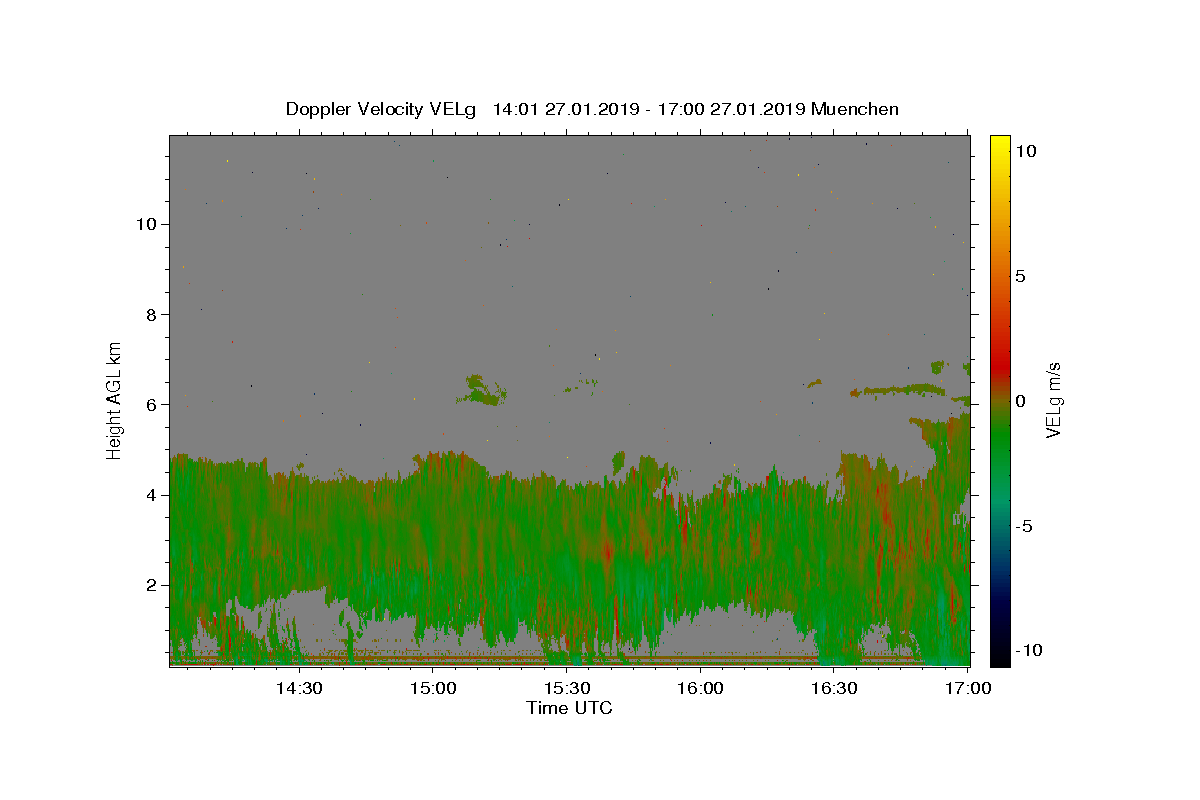Click the '14:30' time tick label
The width and height of the screenshot is (1200, 800).
[x=298, y=688]
